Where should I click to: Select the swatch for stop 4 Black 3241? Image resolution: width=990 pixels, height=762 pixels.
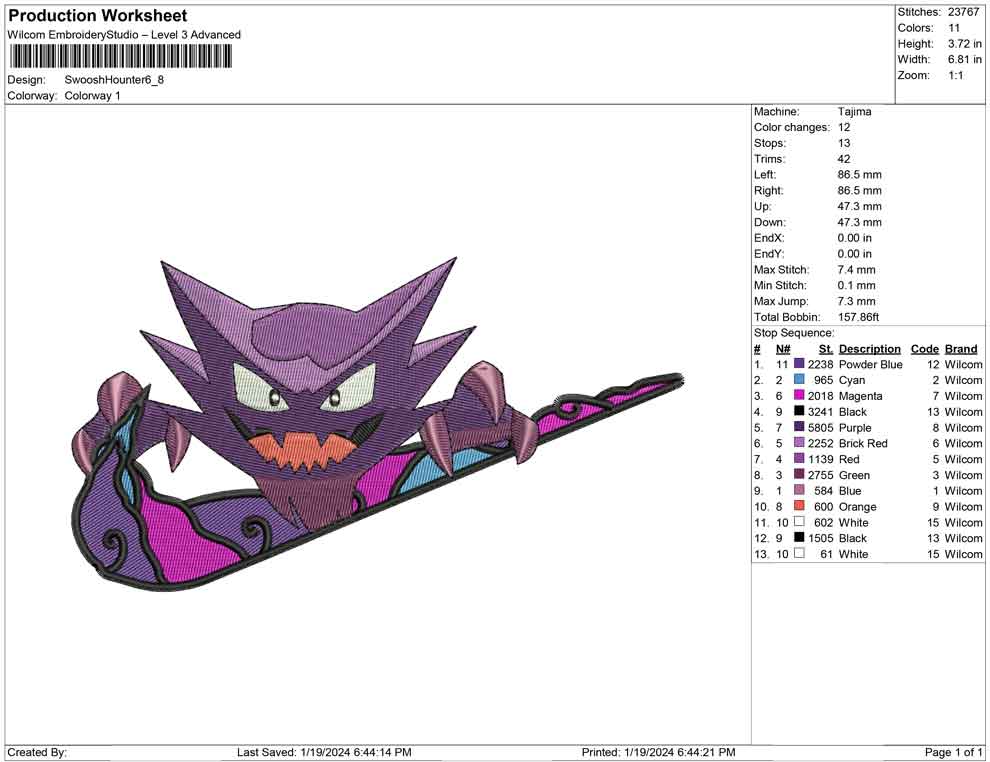pyautogui.click(x=799, y=412)
